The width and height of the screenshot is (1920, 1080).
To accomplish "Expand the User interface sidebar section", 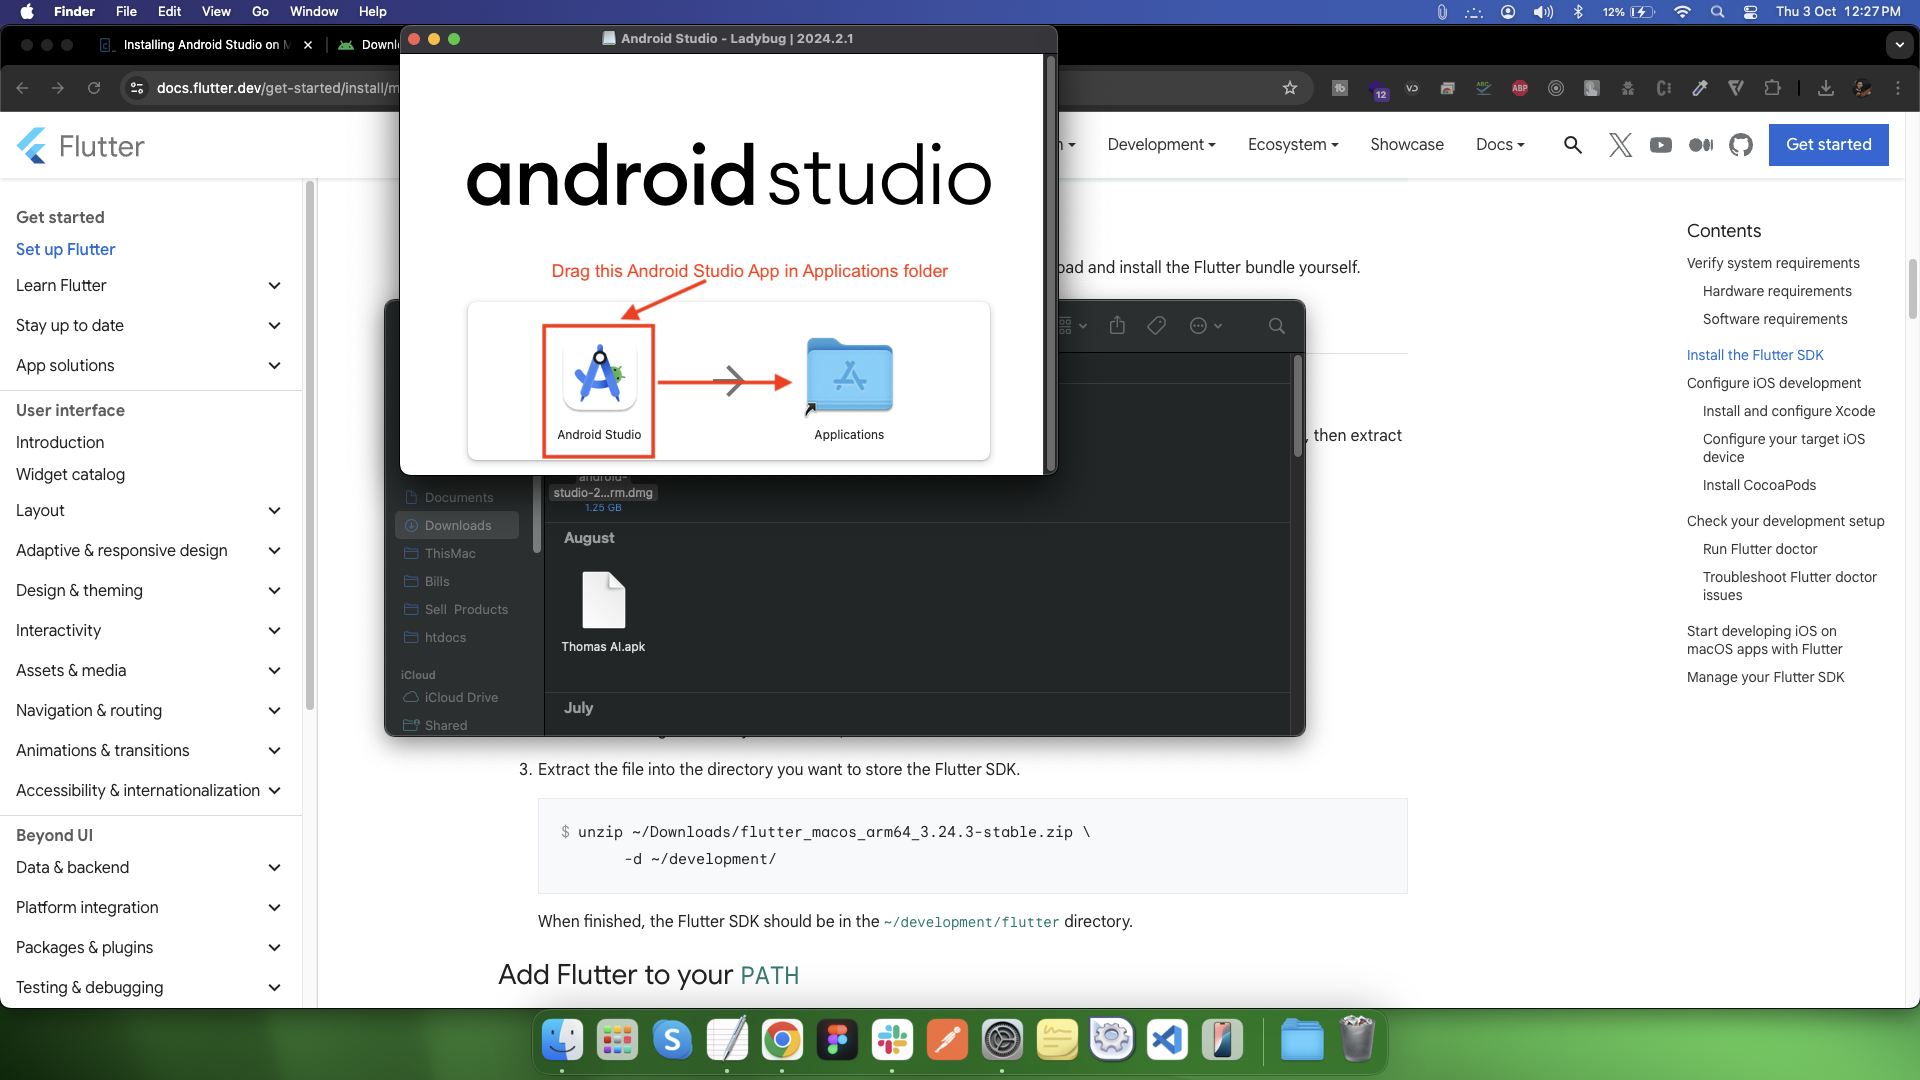I will [x=70, y=410].
